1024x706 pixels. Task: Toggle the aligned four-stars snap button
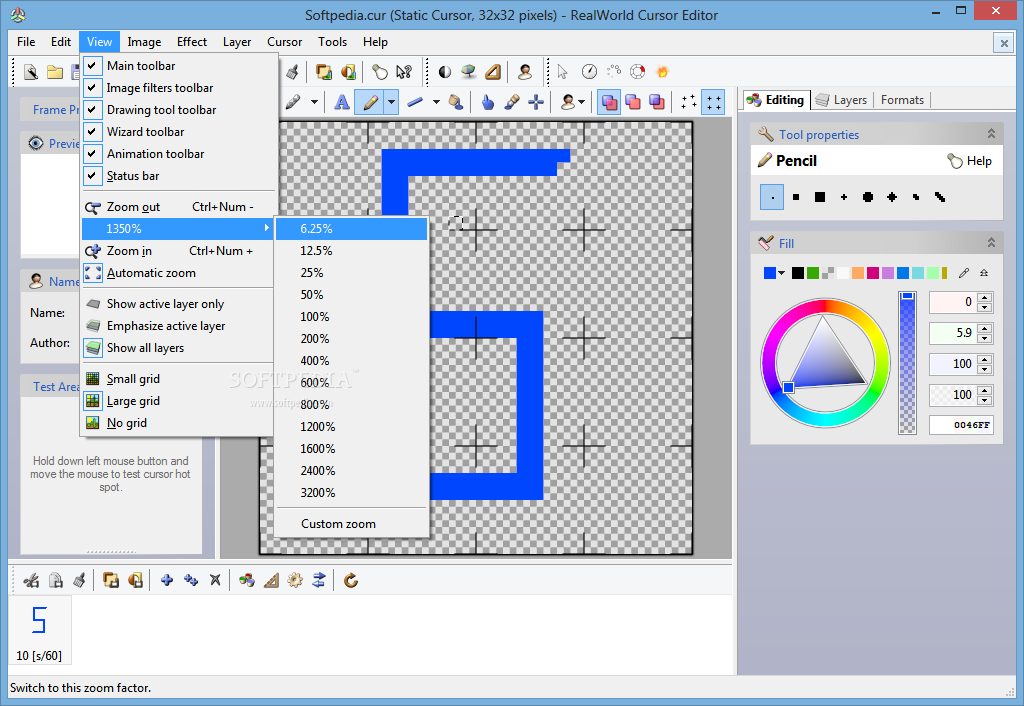712,103
